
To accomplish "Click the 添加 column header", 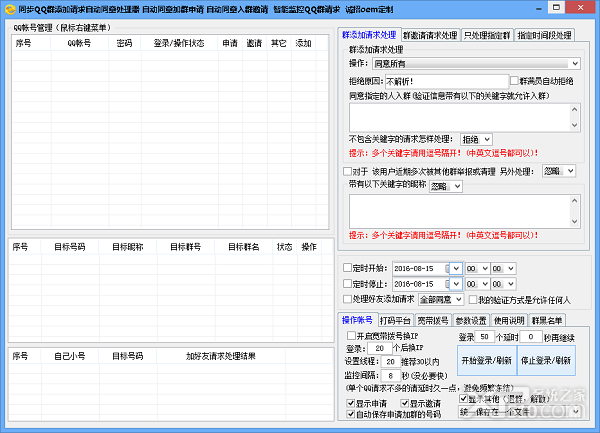I will 303,43.
